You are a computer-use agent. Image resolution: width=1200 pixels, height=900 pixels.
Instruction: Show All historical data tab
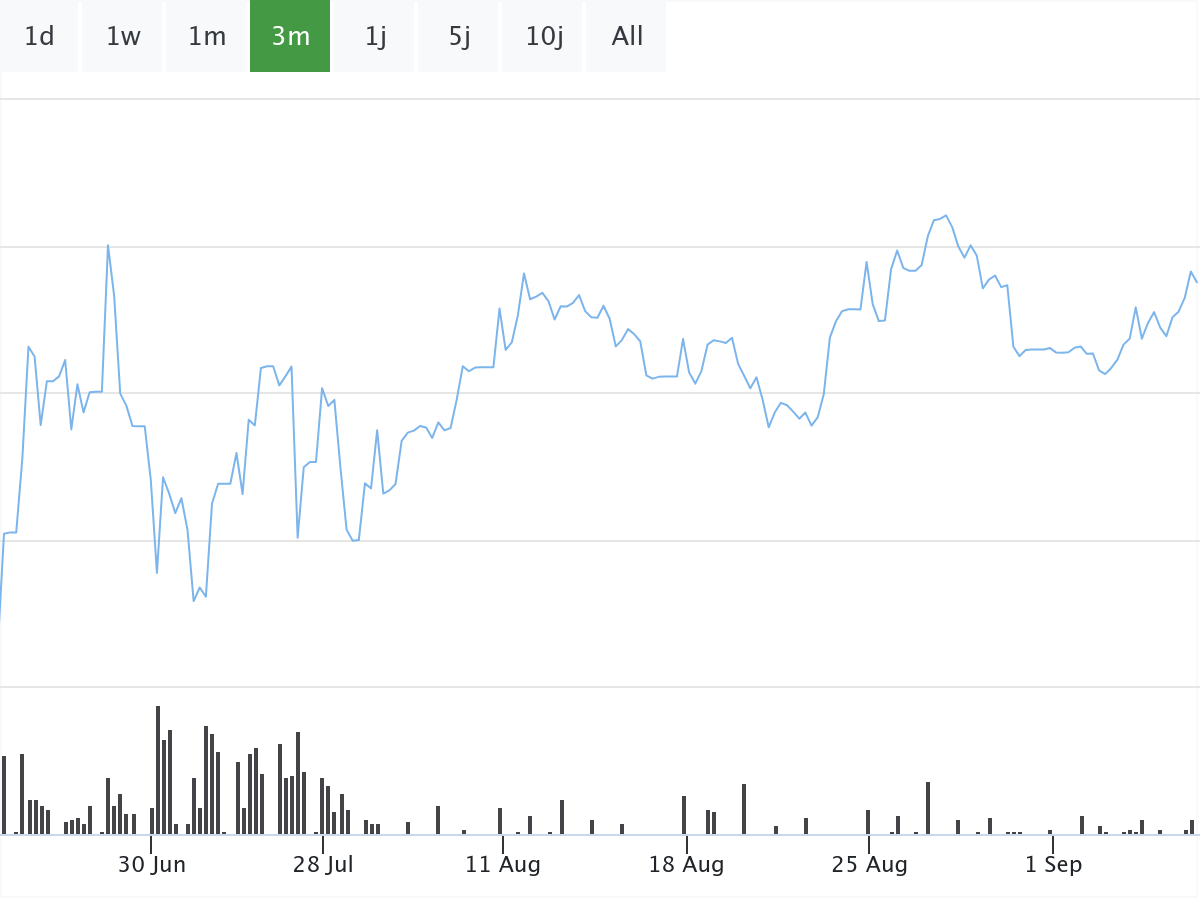(627, 37)
